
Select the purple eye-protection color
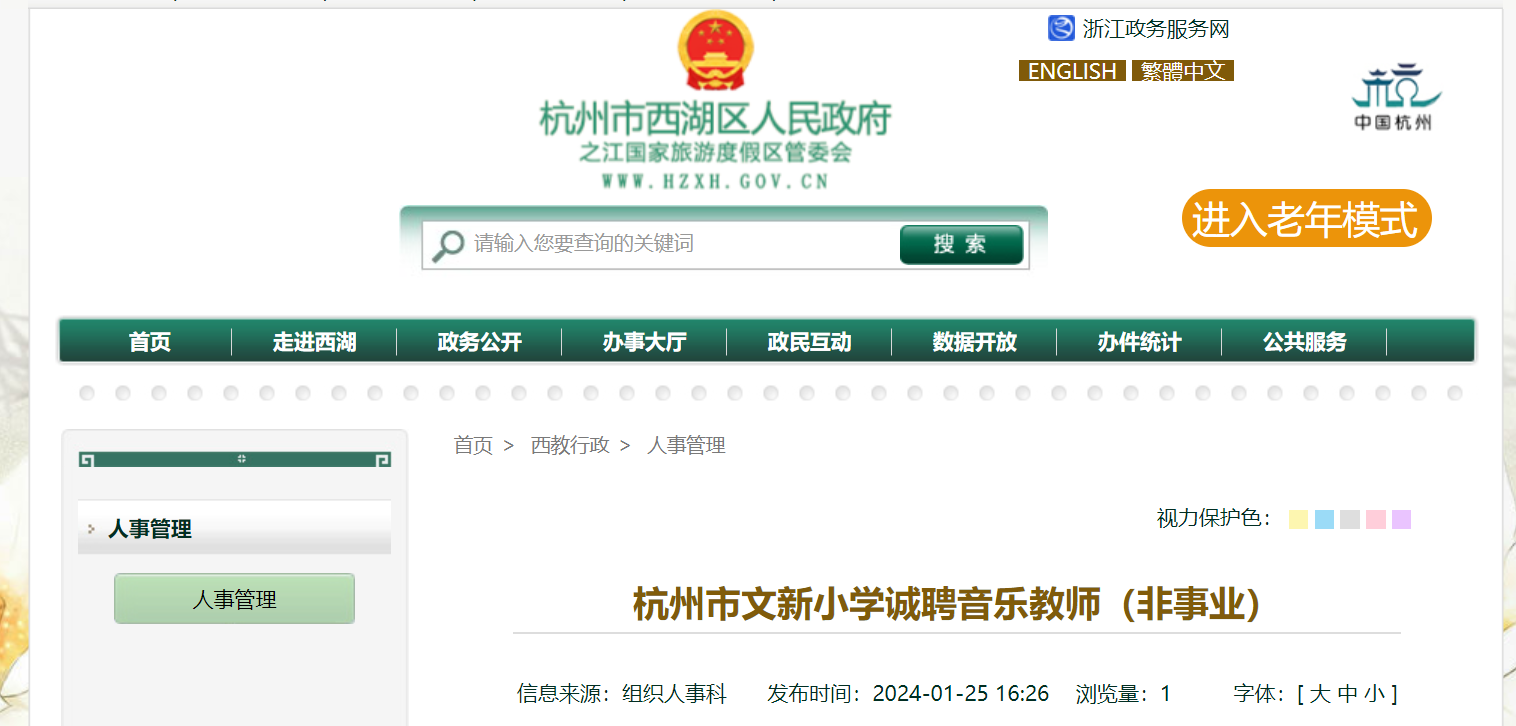1402,519
